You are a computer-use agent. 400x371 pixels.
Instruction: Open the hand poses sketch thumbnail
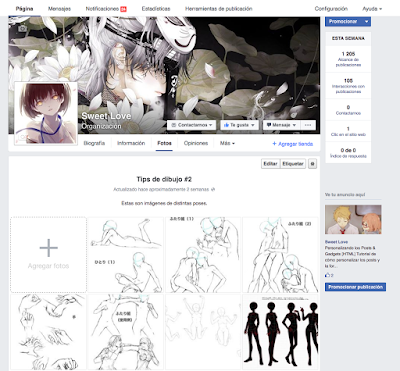49,332
